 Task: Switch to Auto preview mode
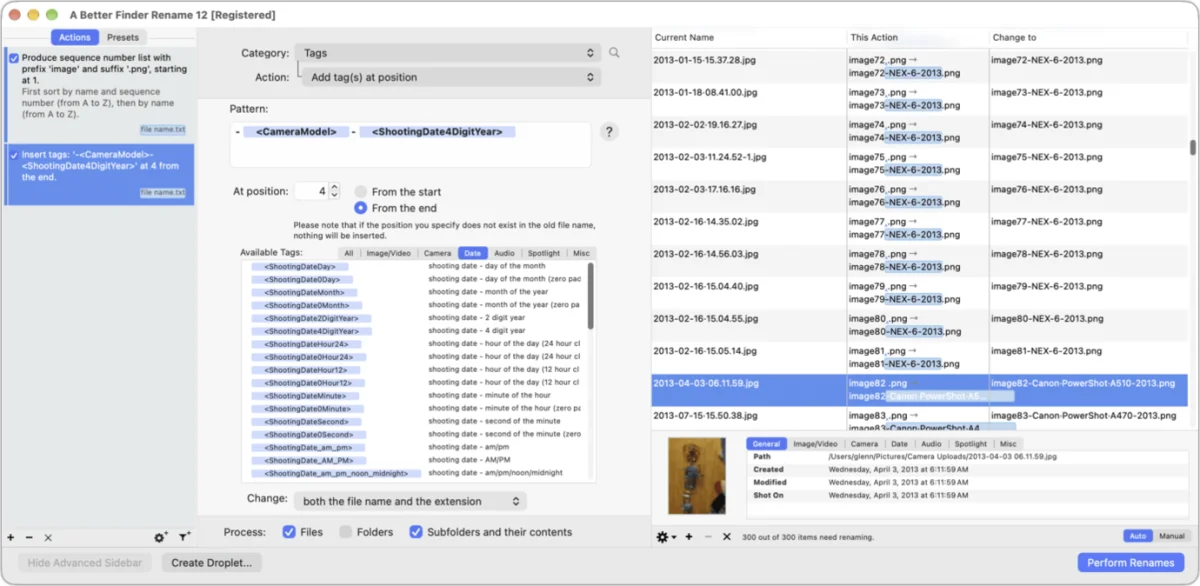coord(1137,536)
